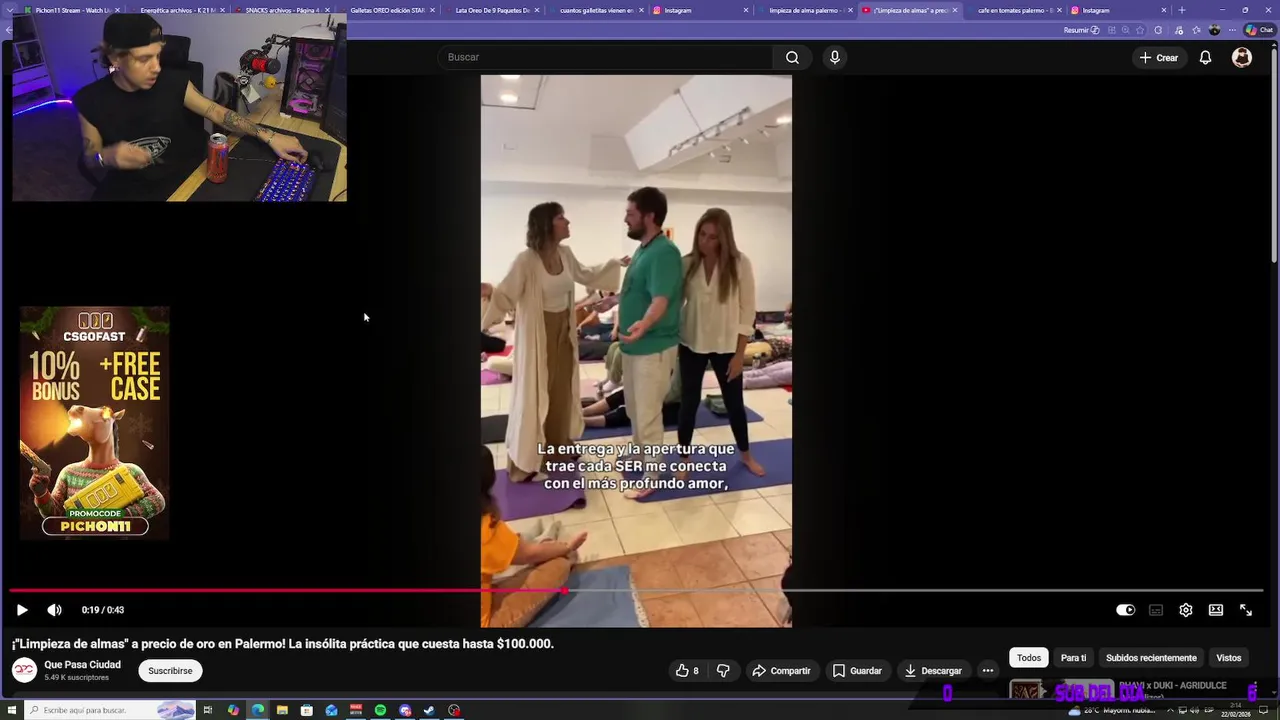Screen dimensions: 1280x720
Task: Click the Suscribirse button
Action: (170, 671)
